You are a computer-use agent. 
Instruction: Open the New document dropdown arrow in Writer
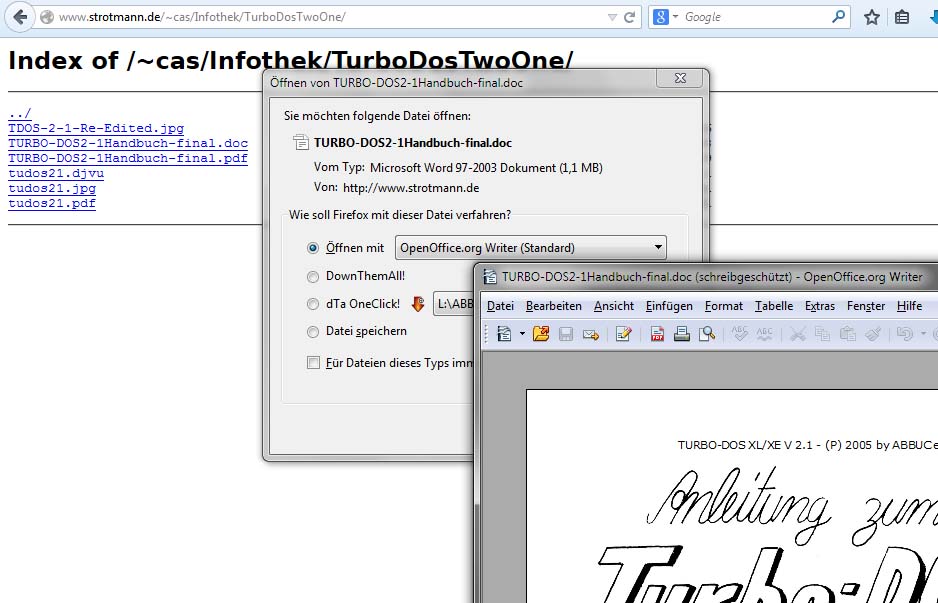click(x=522, y=333)
